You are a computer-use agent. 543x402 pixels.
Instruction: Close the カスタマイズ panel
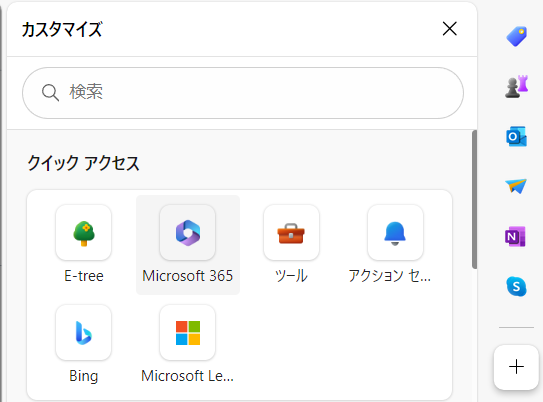point(449,28)
